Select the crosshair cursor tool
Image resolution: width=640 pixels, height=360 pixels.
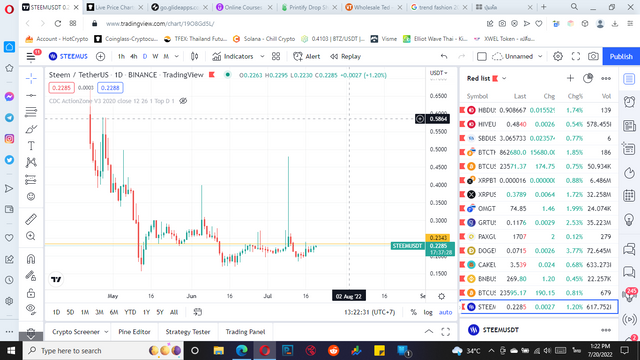[x=31, y=78]
